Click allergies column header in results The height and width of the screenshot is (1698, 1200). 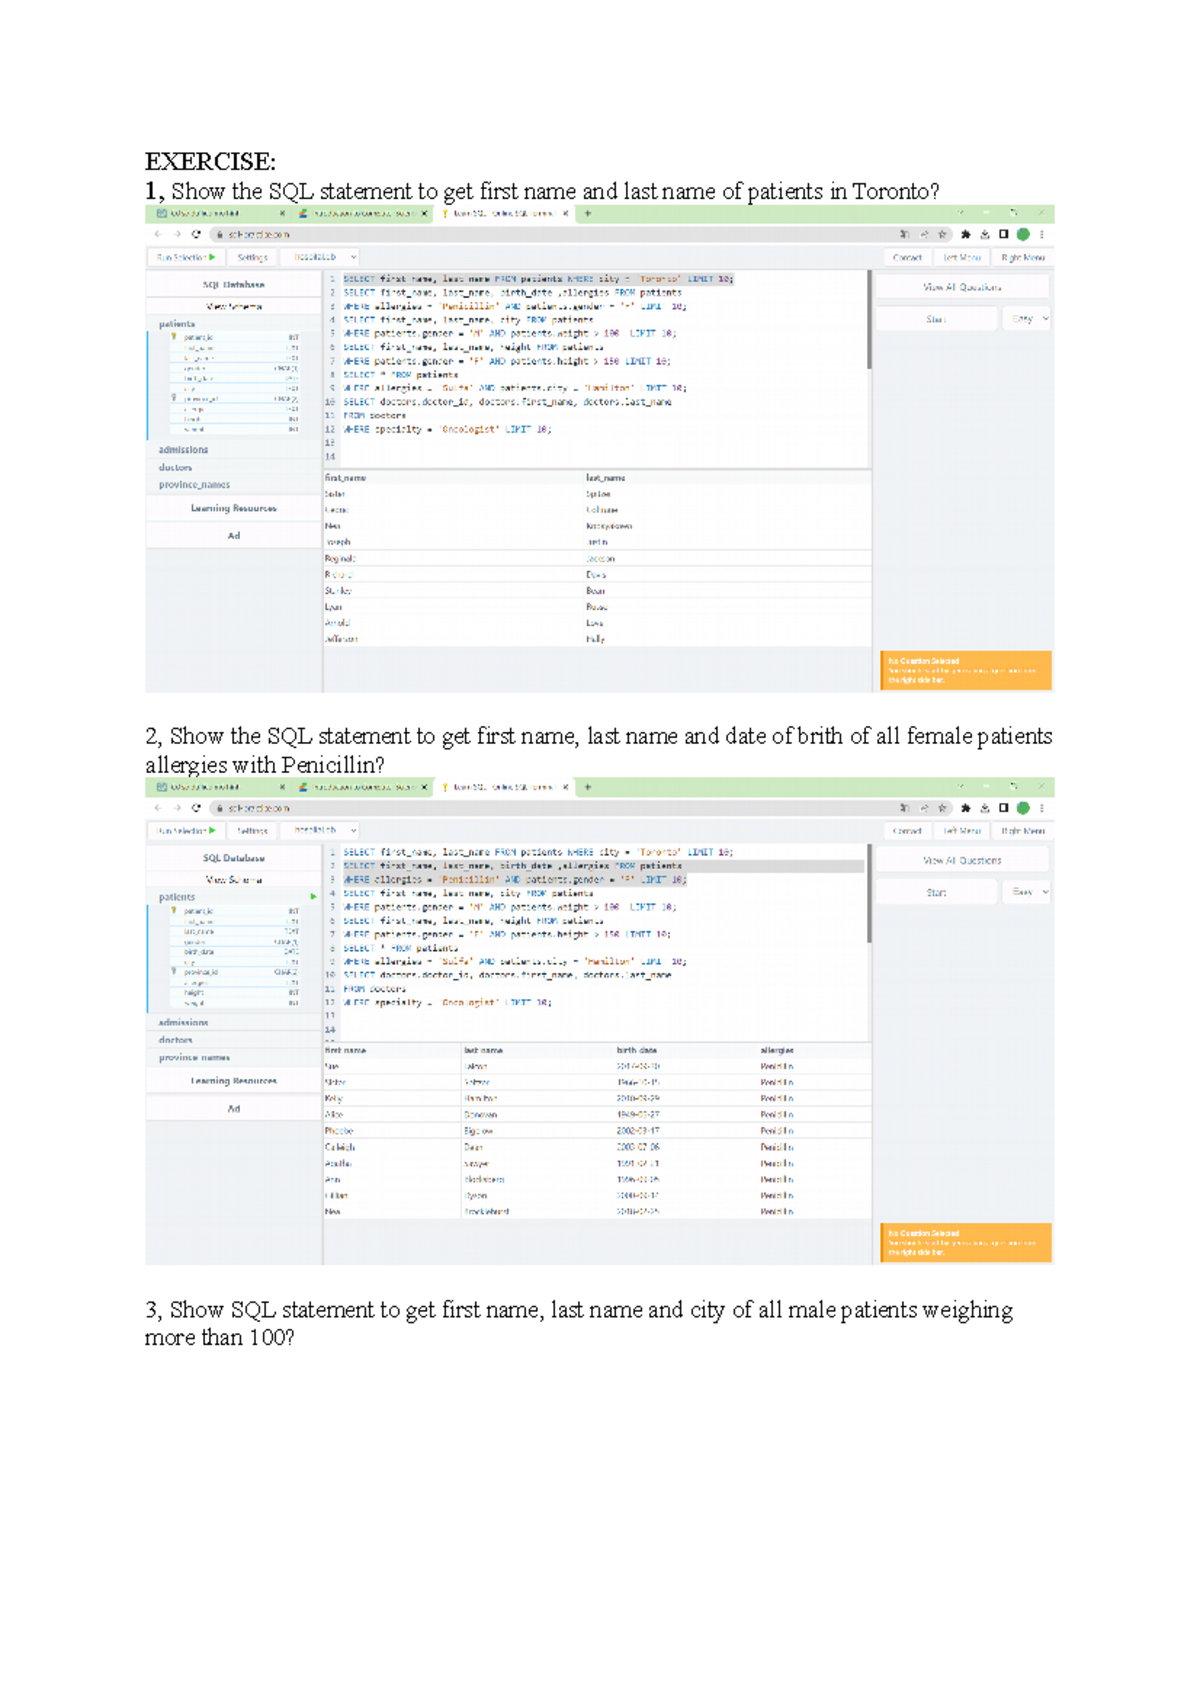pos(777,1050)
